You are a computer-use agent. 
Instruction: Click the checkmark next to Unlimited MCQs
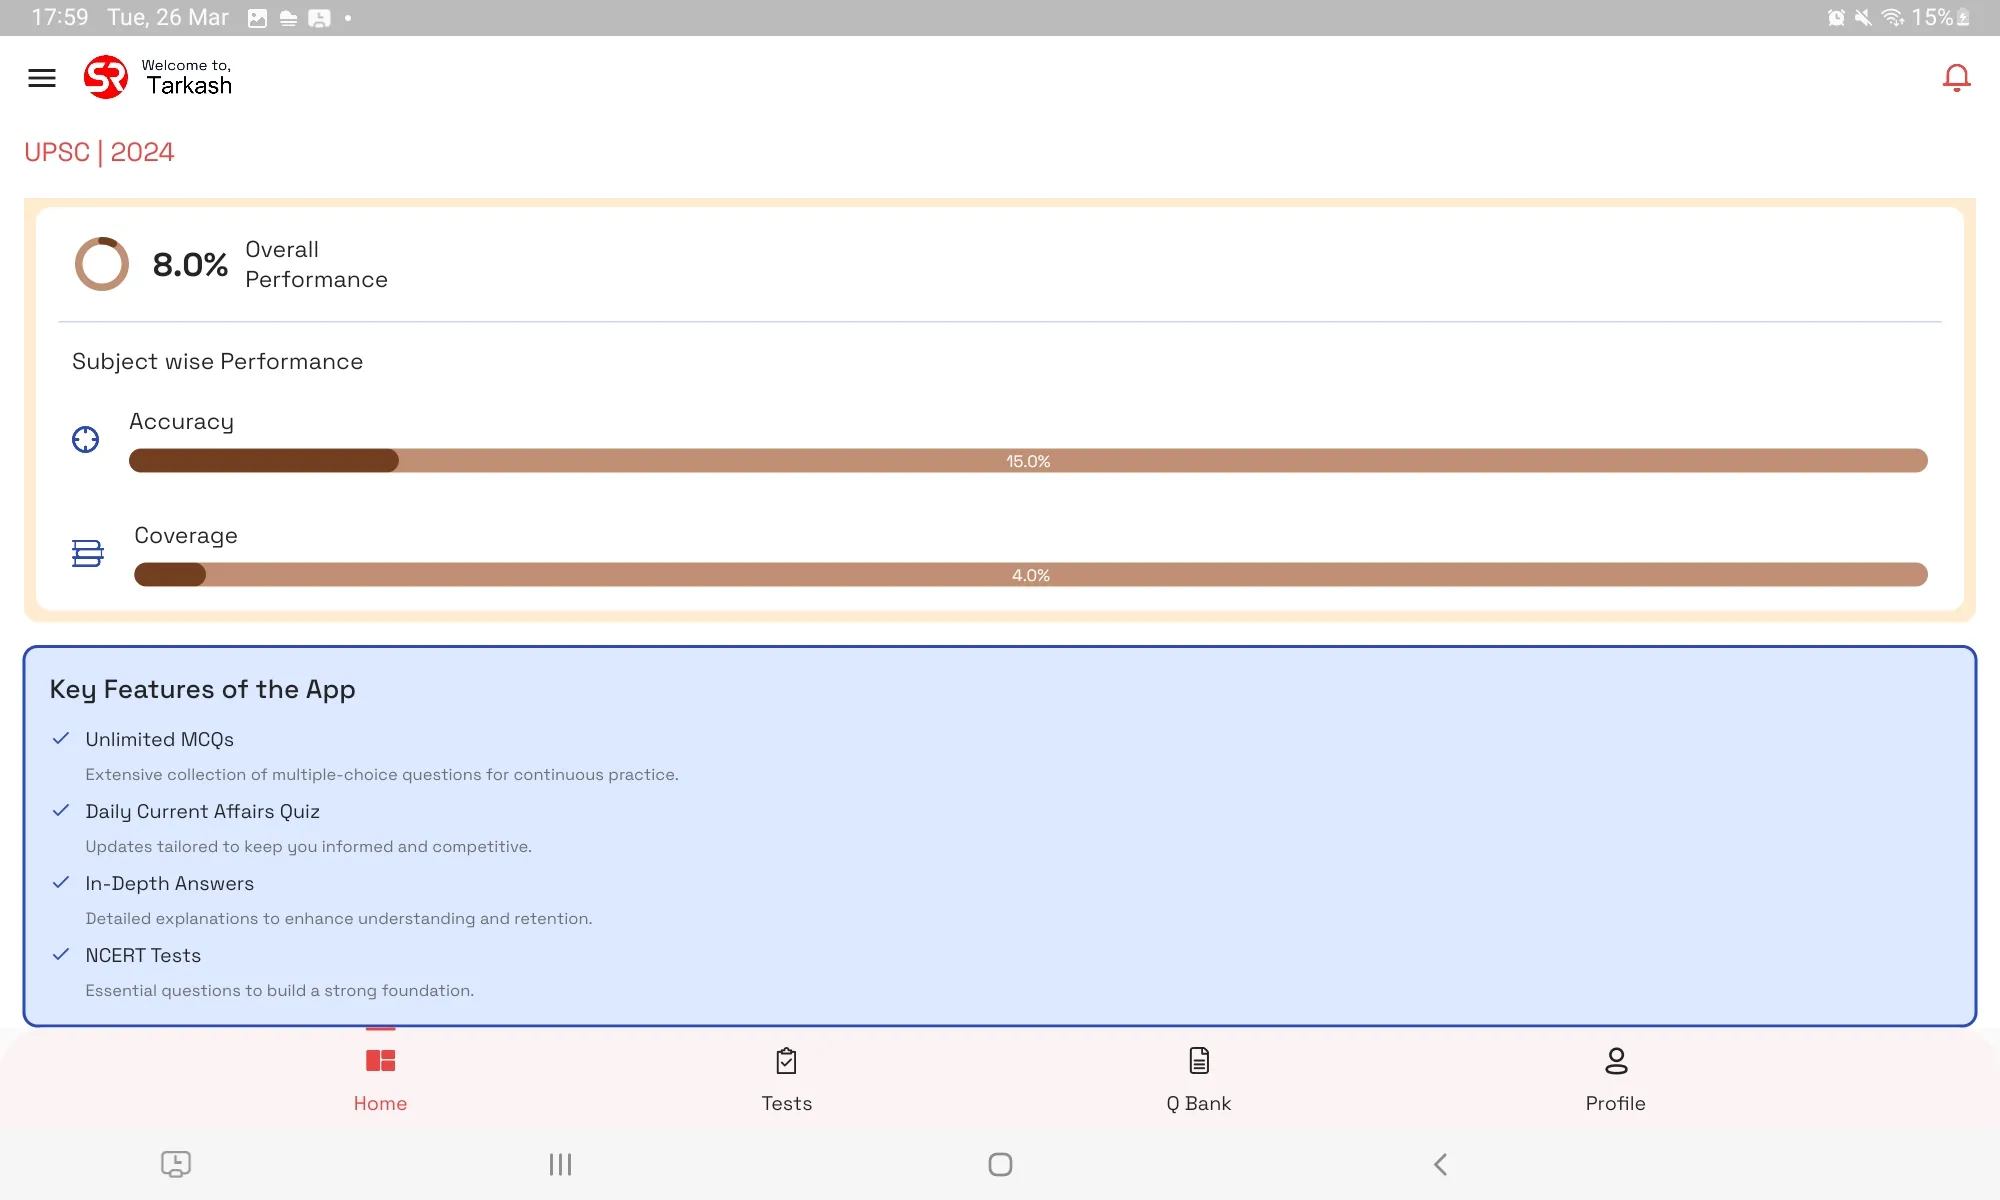click(x=61, y=739)
